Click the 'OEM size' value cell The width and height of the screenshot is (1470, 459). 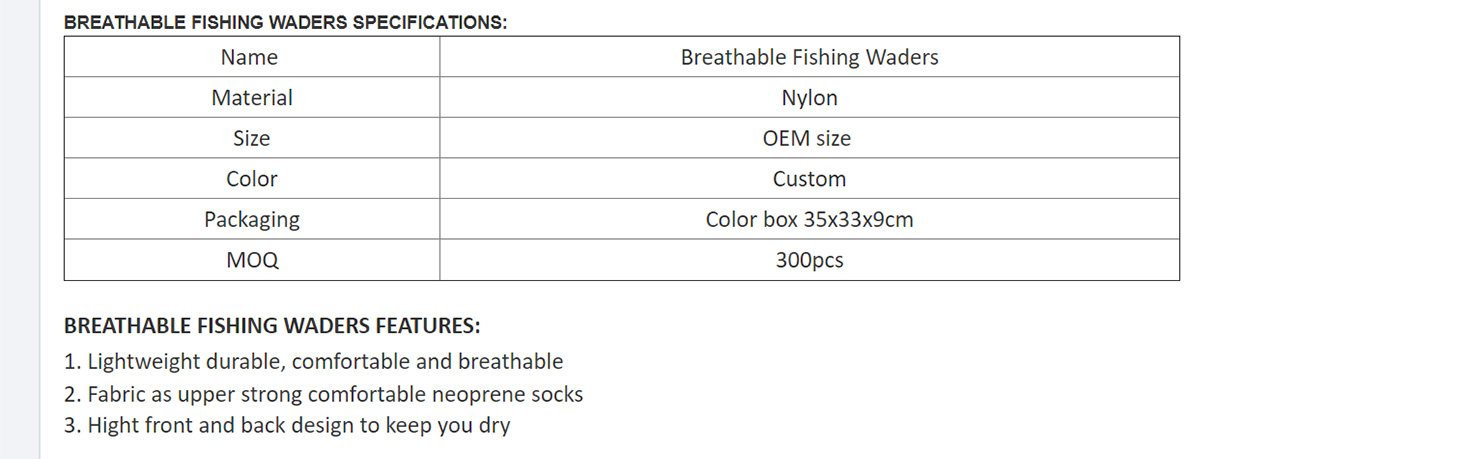click(806, 139)
